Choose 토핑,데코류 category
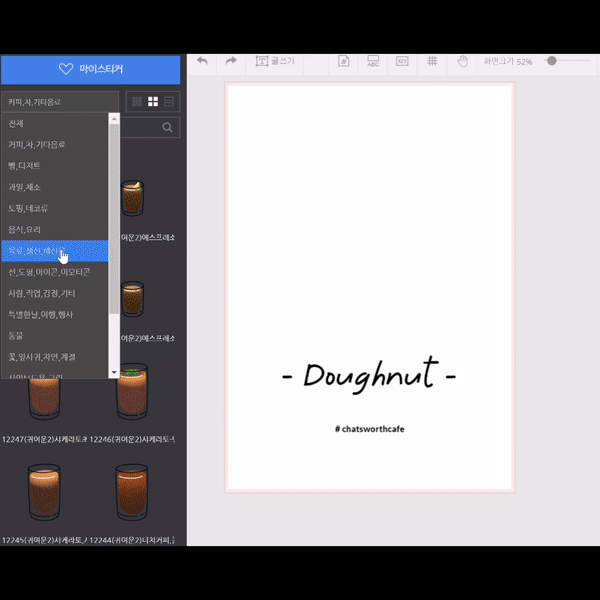The height and width of the screenshot is (600, 600). point(55,208)
